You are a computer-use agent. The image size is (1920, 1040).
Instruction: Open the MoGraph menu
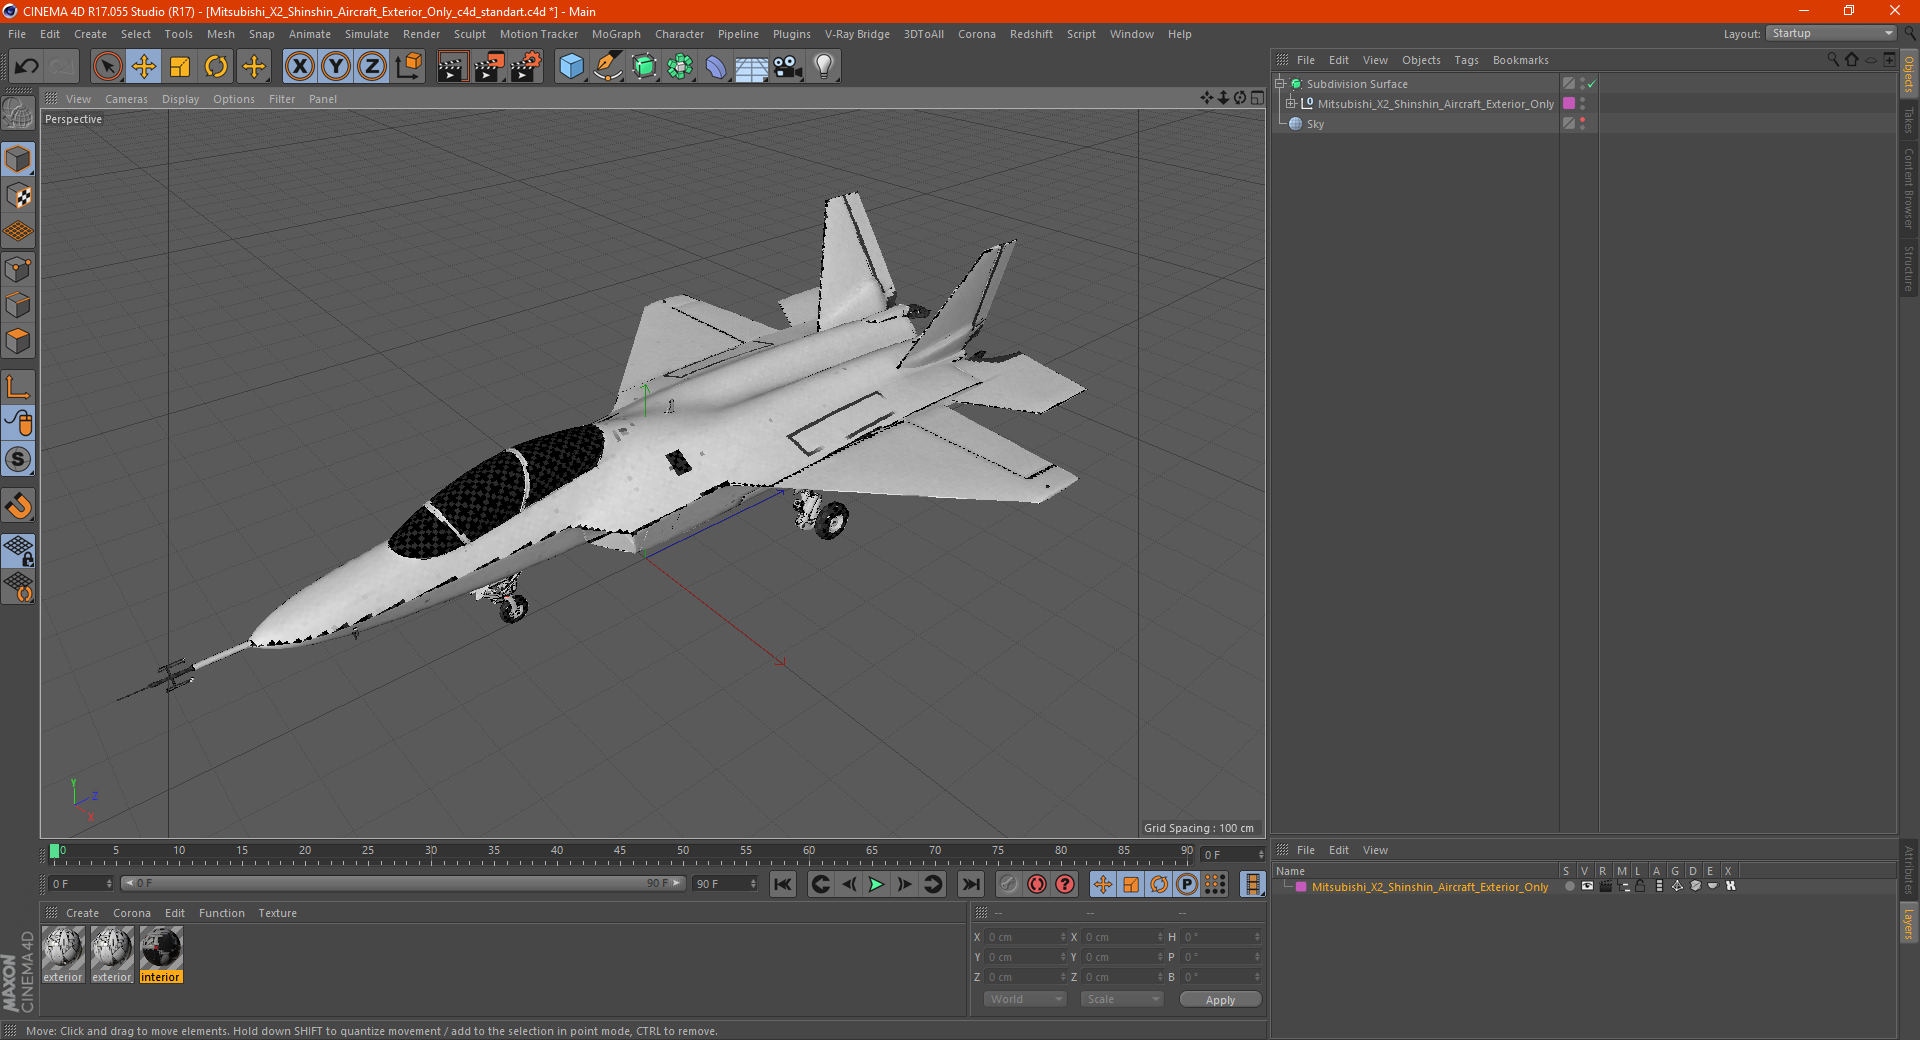(616, 34)
